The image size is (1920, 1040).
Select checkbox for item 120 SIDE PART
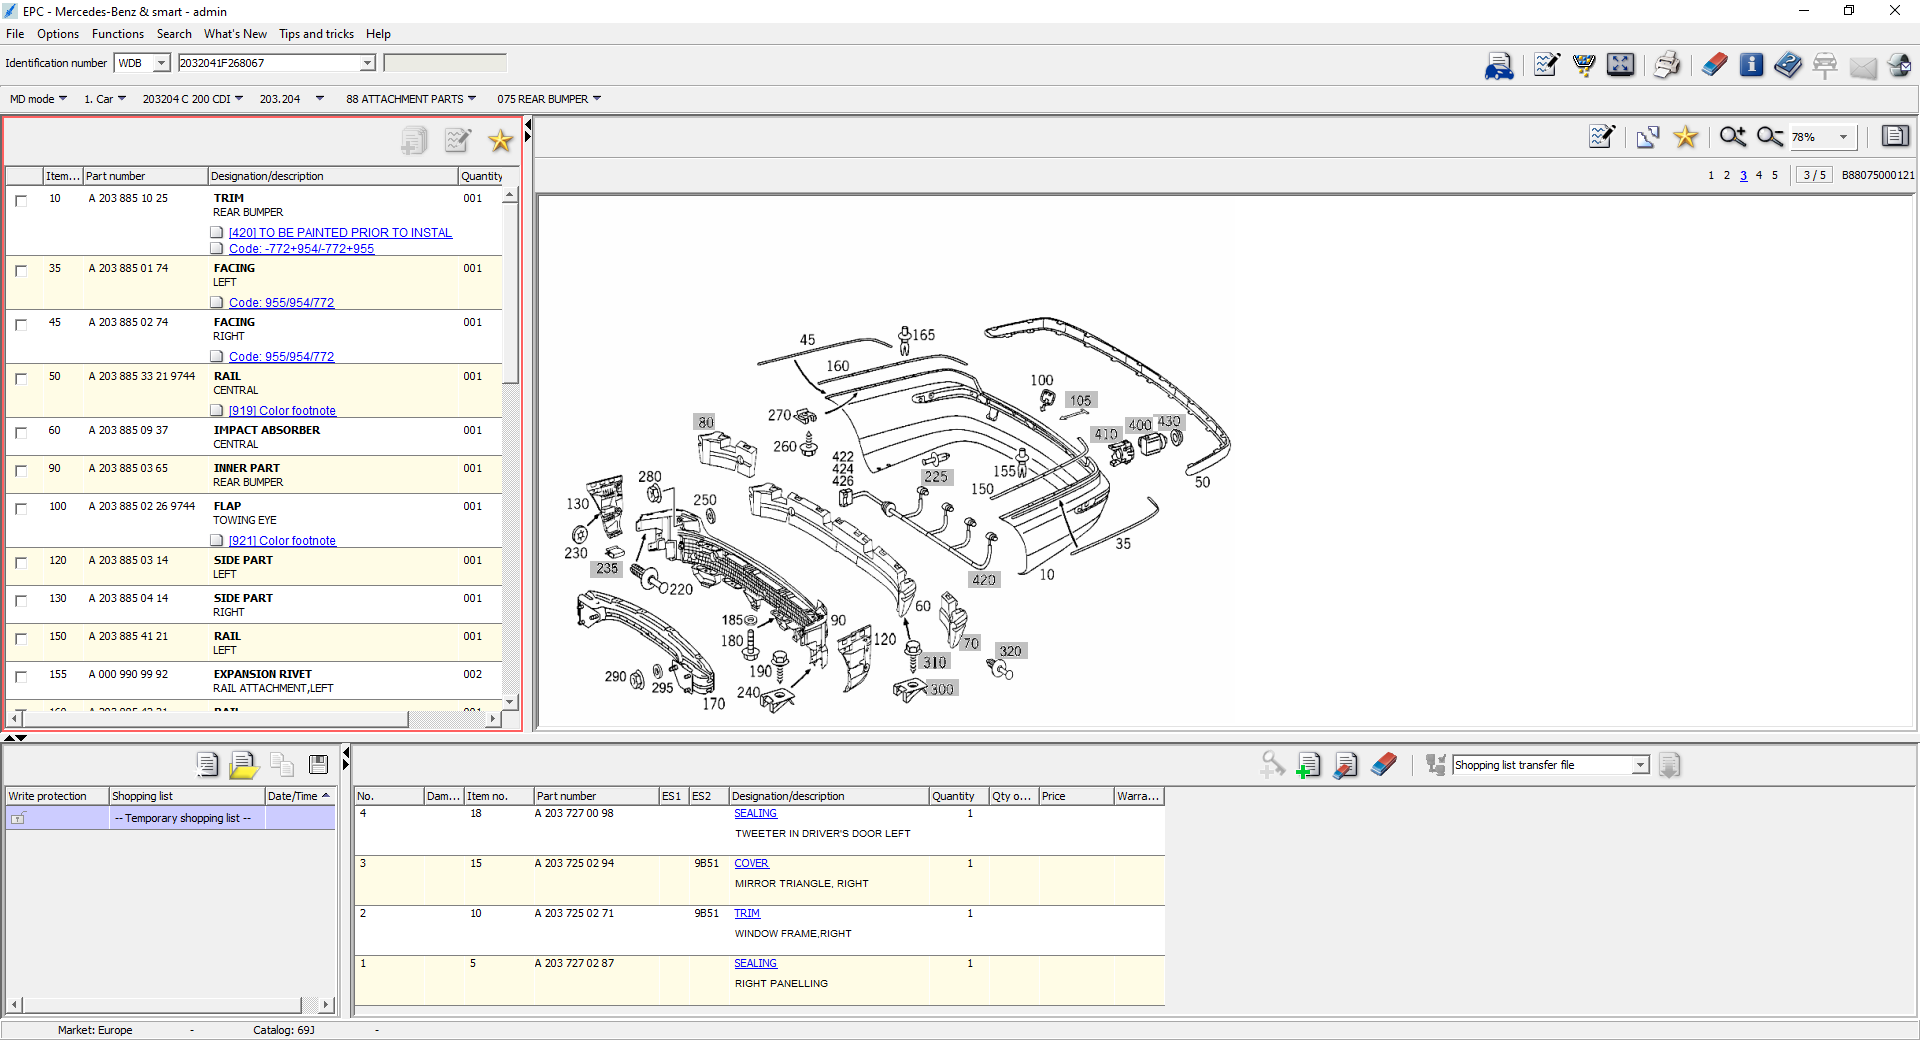pyautogui.click(x=21, y=562)
